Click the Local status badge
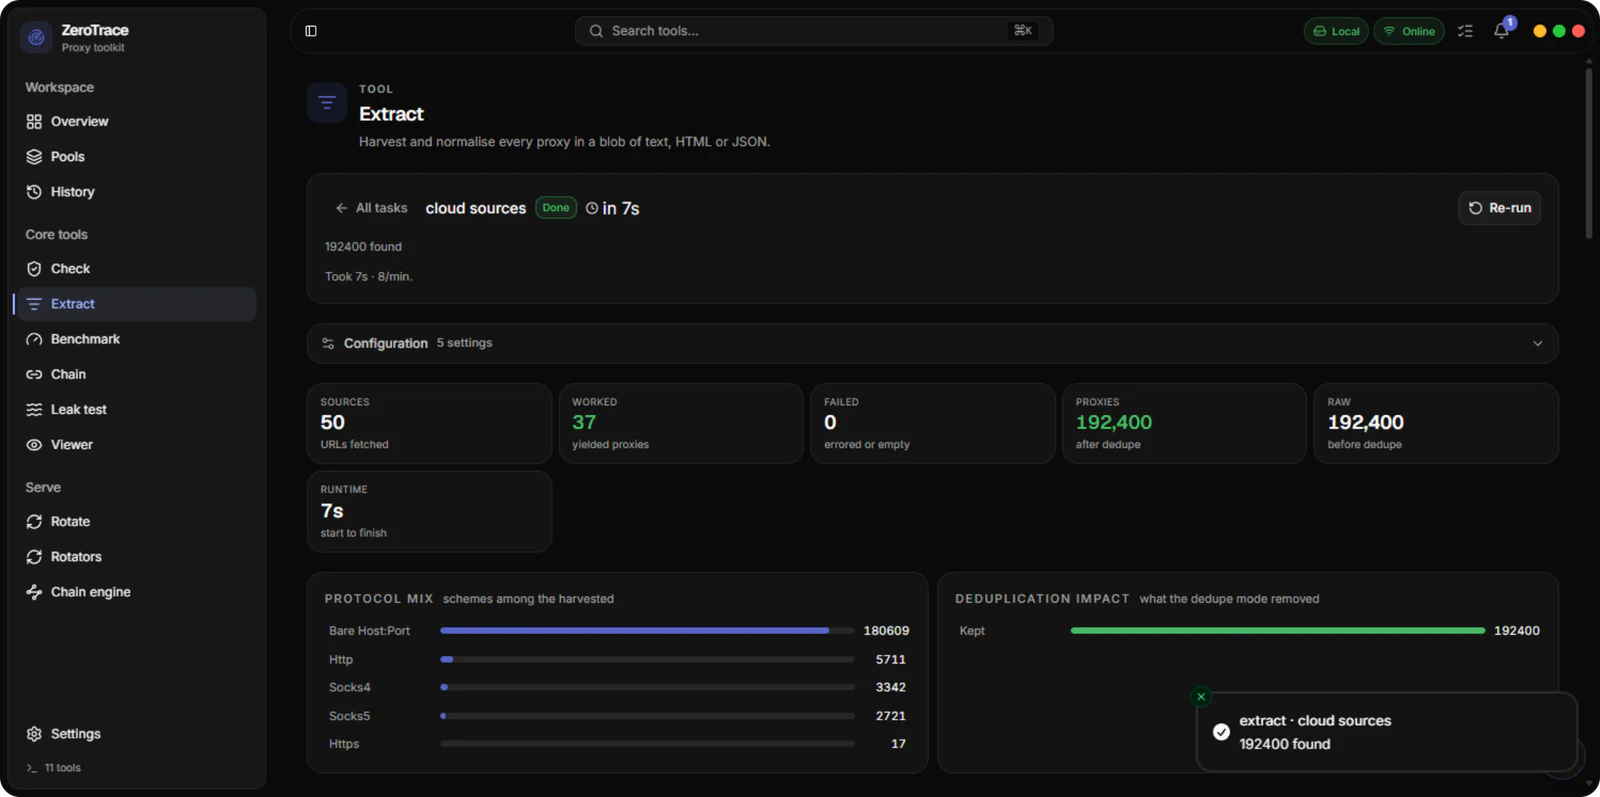The width and height of the screenshot is (1600, 797). click(x=1336, y=31)
